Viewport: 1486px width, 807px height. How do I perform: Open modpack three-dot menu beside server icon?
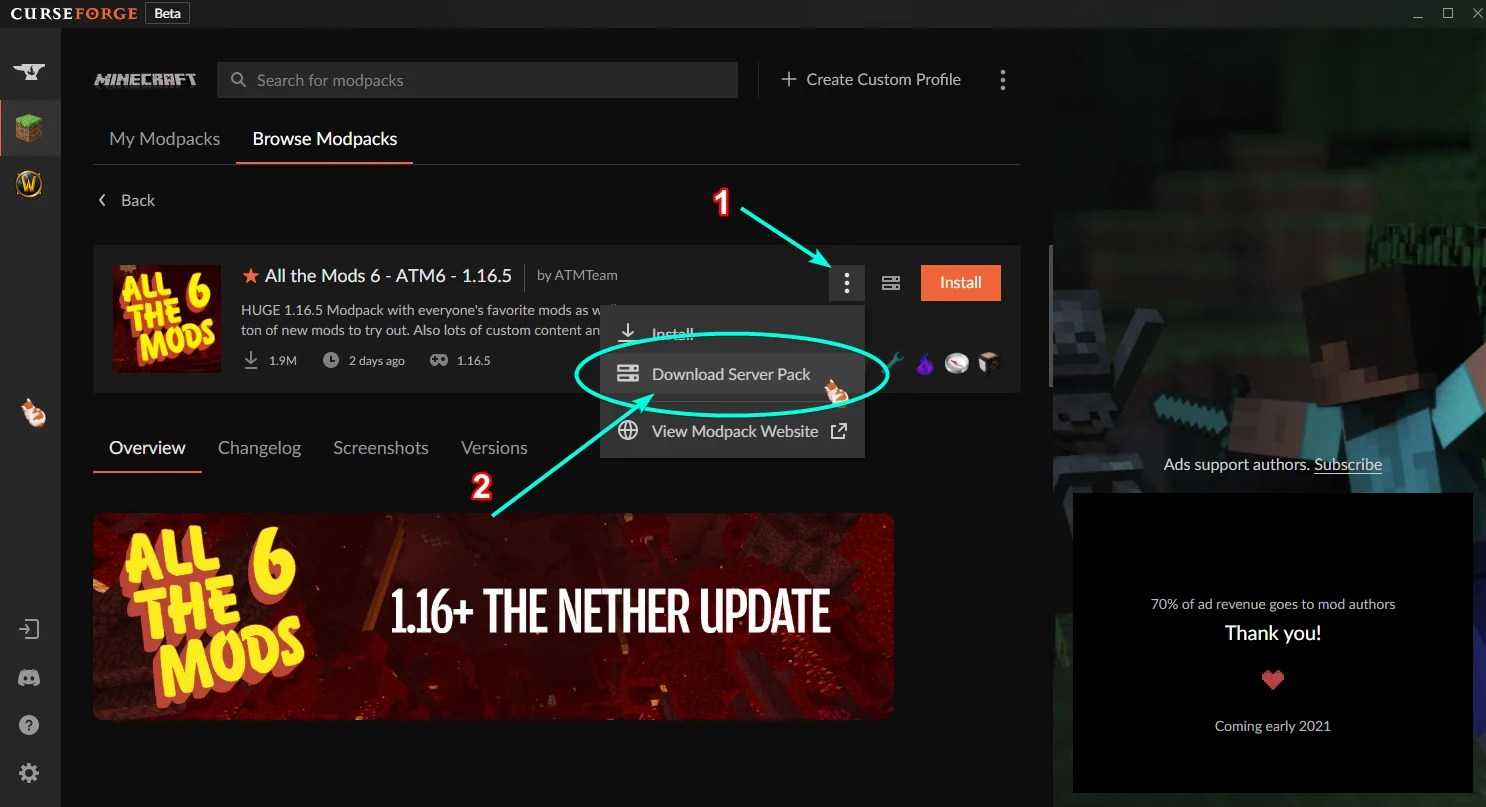(x=846, y=283)
